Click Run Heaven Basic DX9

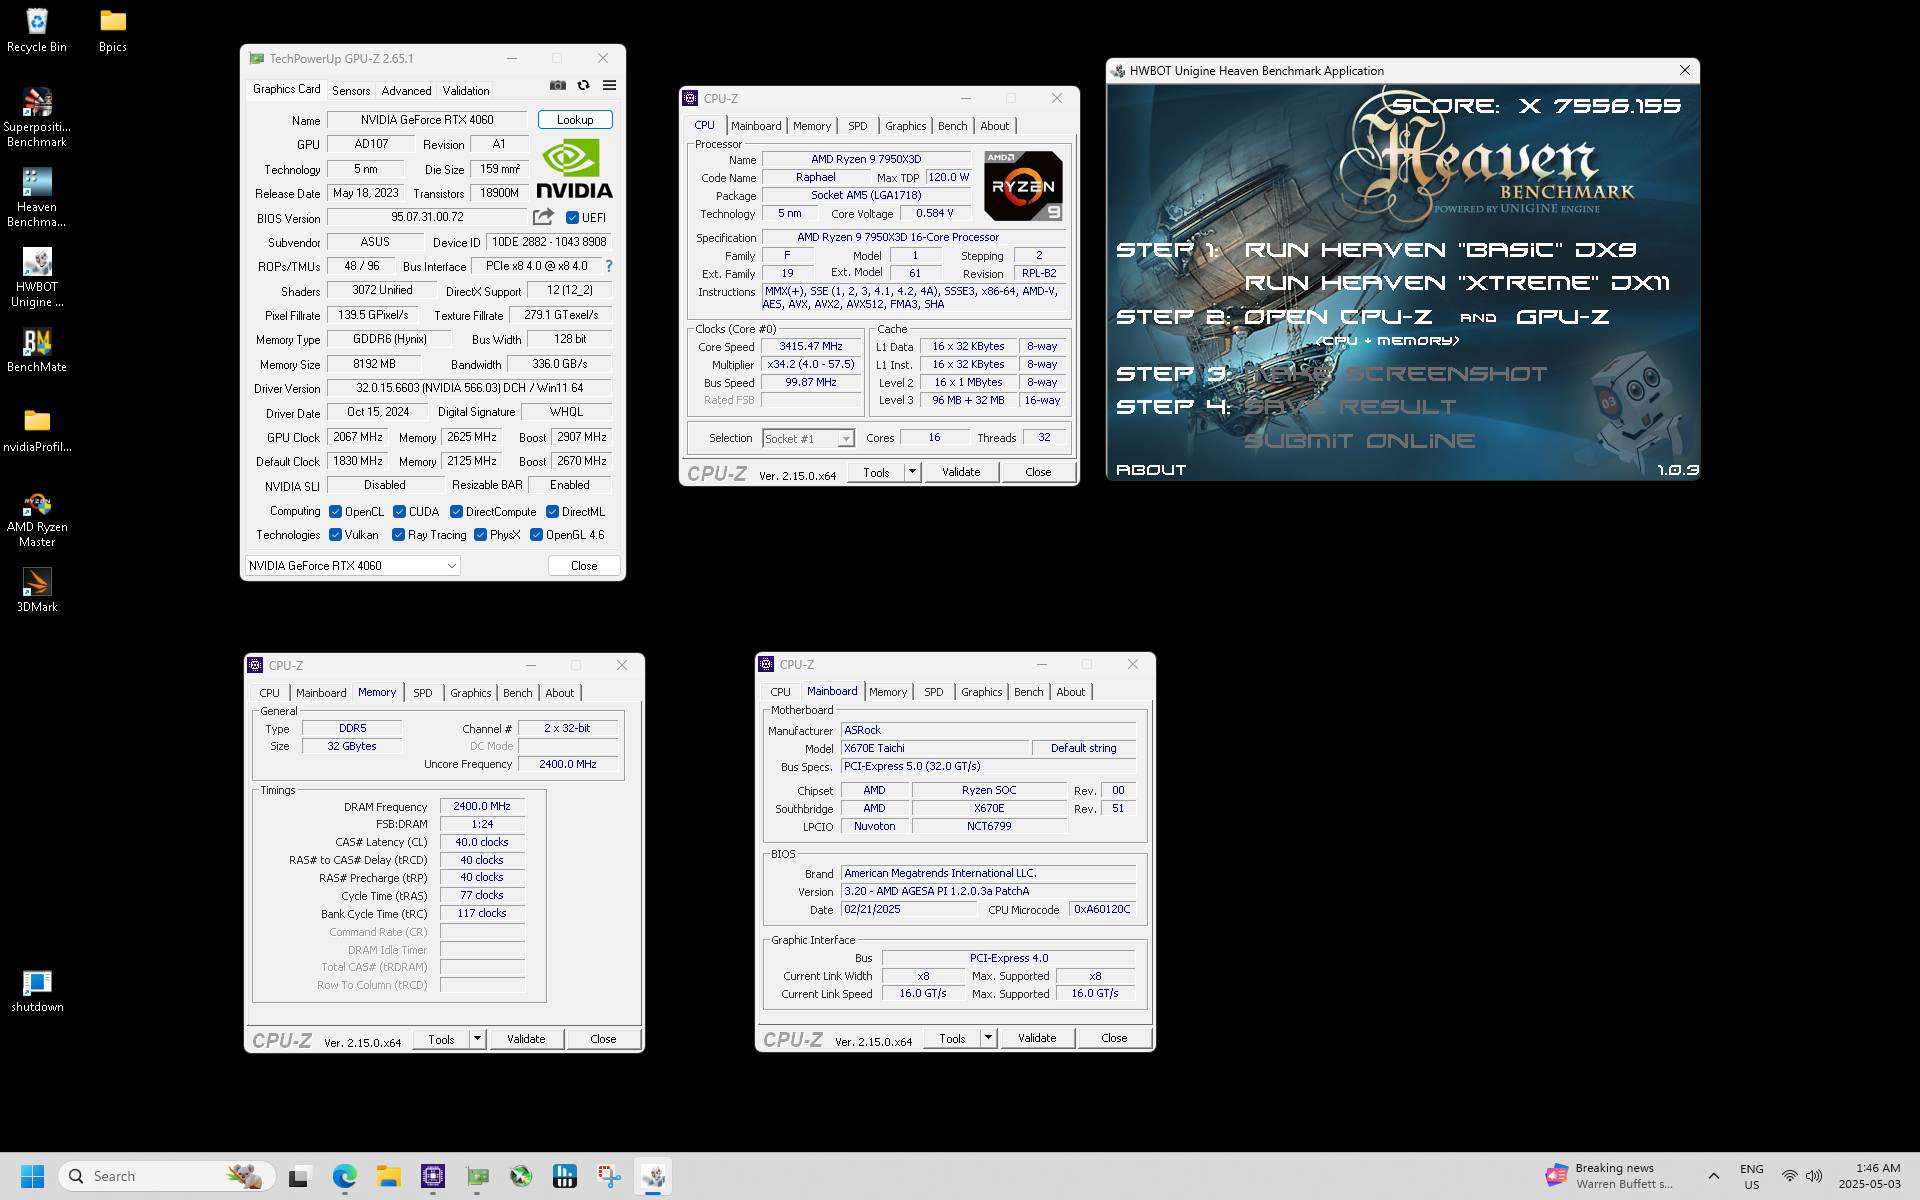coord(1440,250)
